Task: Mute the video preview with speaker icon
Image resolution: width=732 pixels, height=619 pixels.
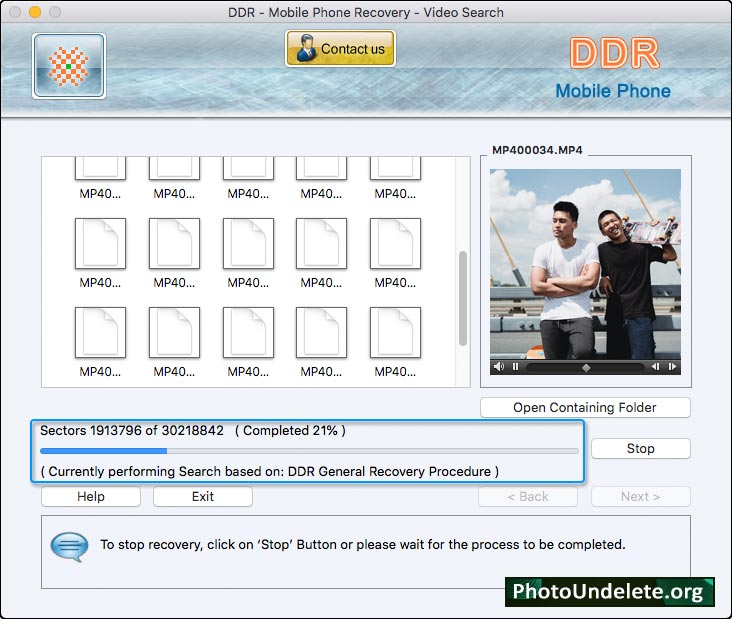Action: (x=499, y=366)
